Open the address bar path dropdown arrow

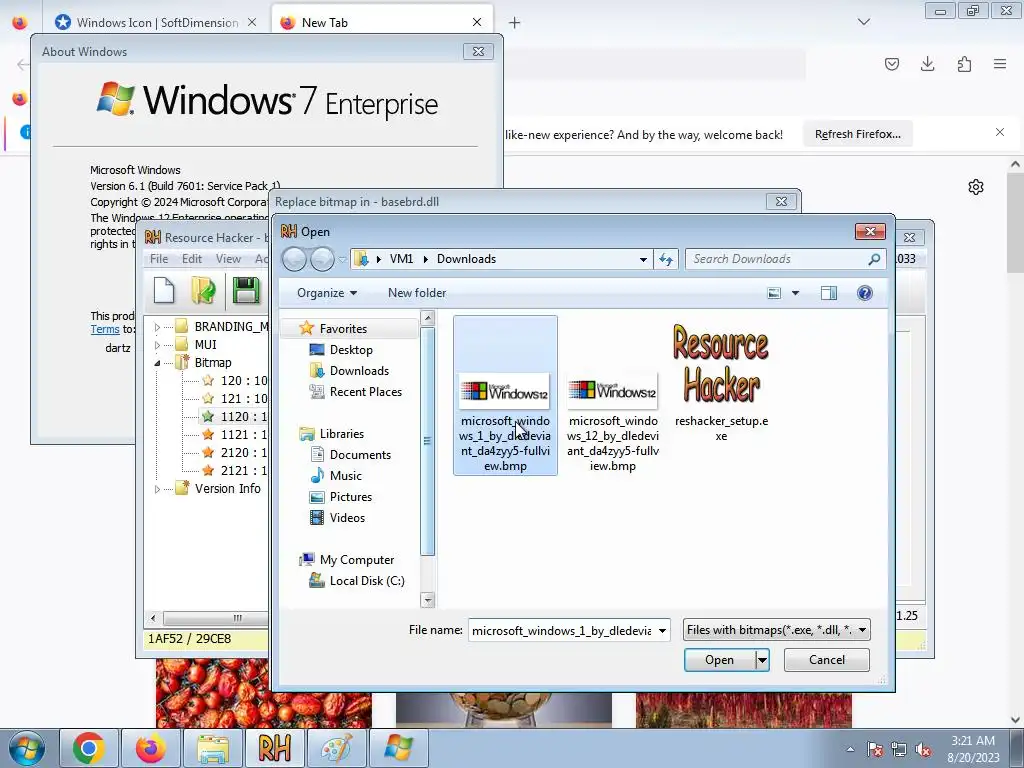click(x=643, y=259)
